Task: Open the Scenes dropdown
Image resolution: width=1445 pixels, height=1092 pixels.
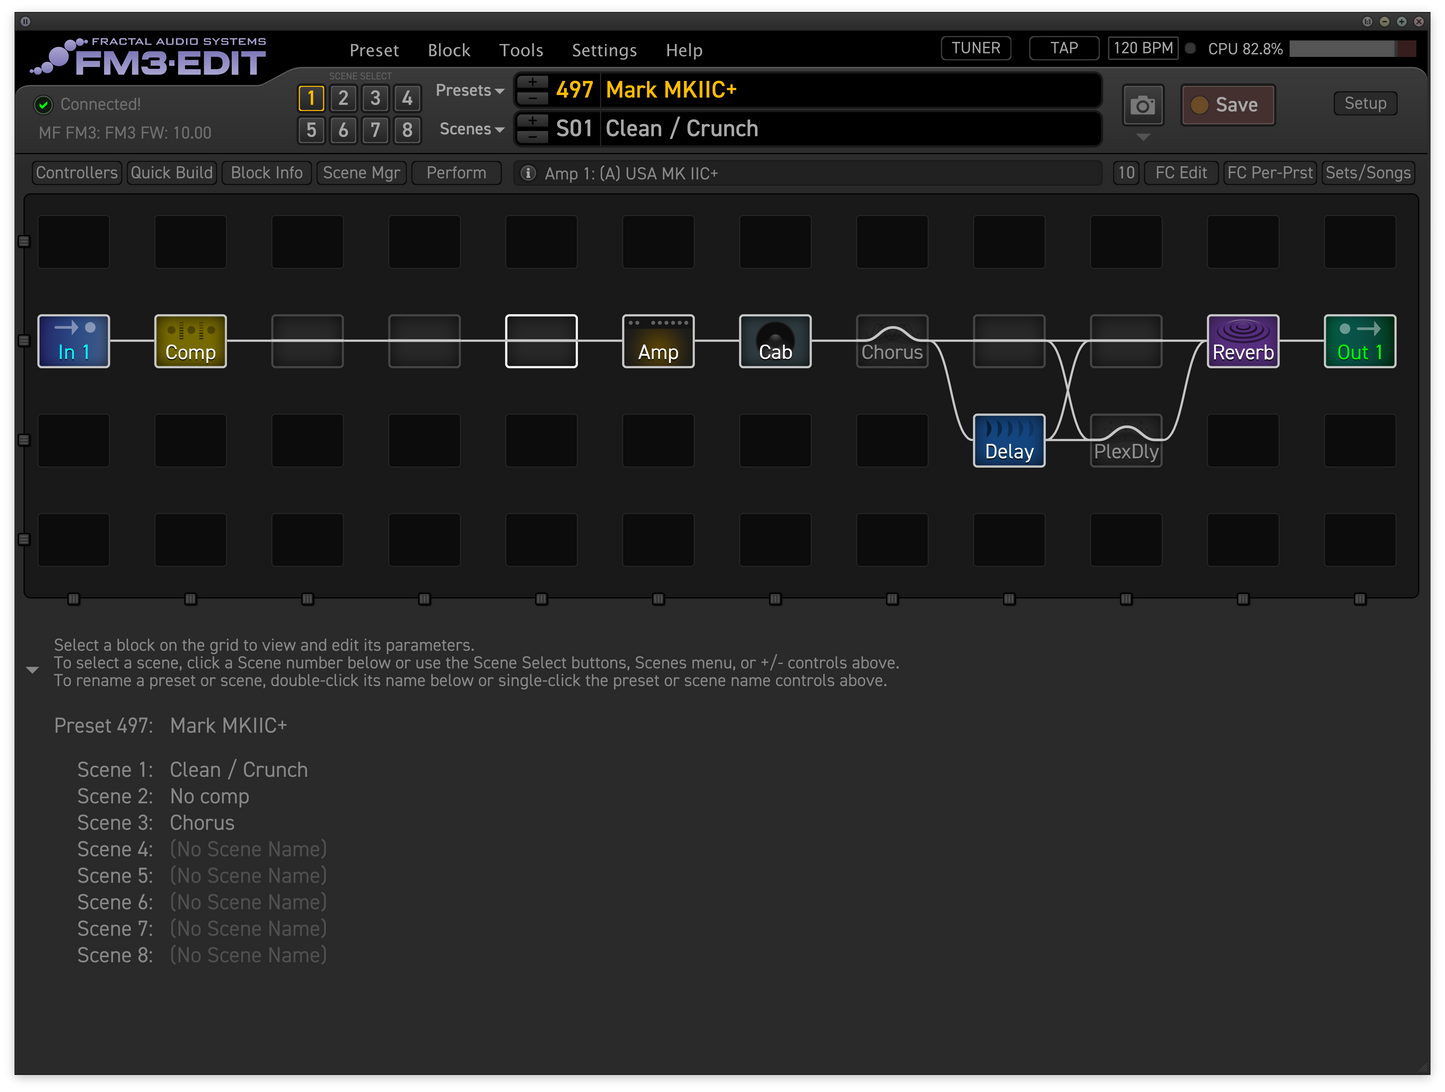Action: click(470, 129)
